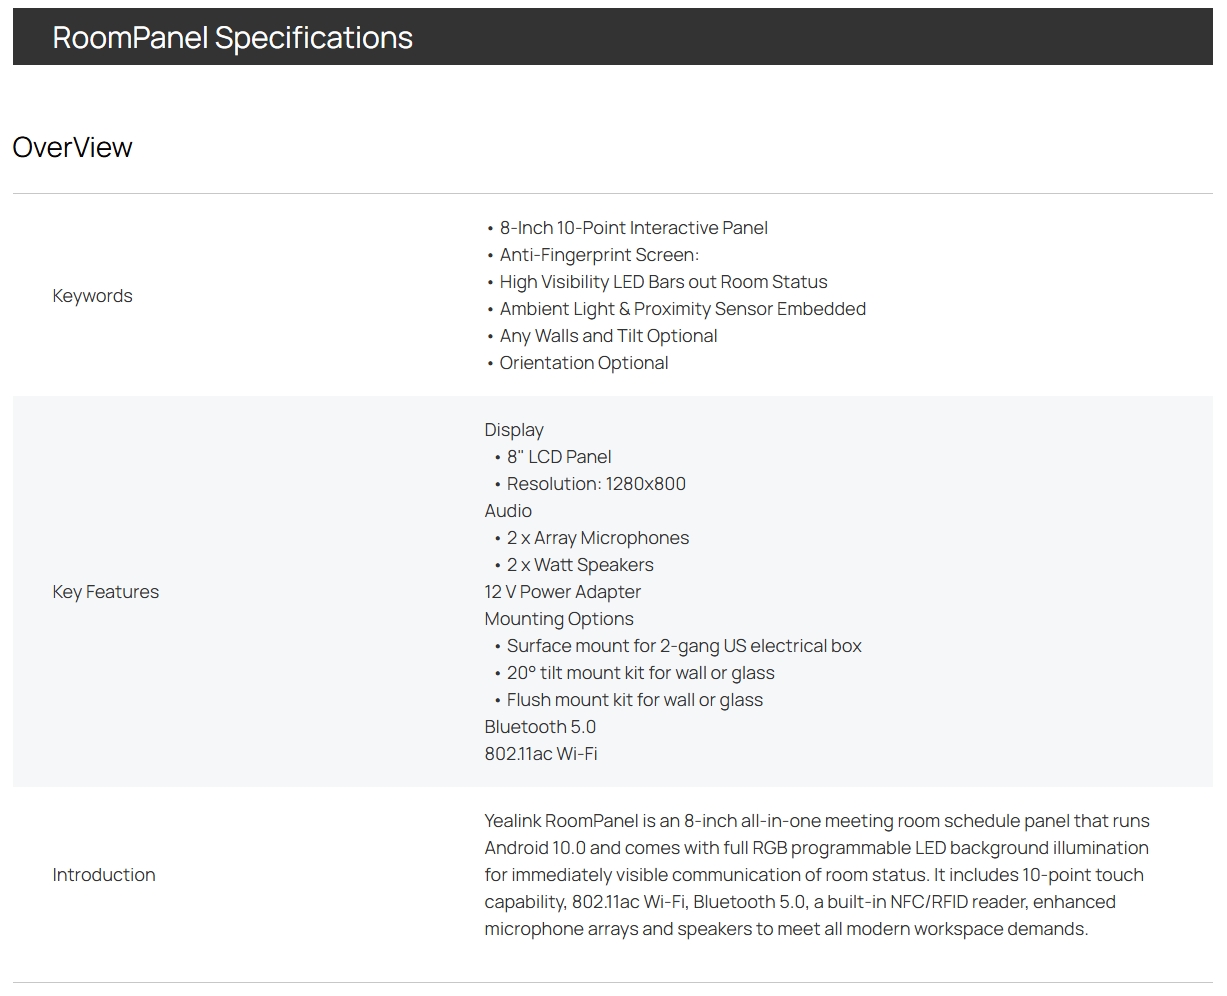1227x996 pixels.
Task: Click the OverView section heading
Action: [72, 147]
